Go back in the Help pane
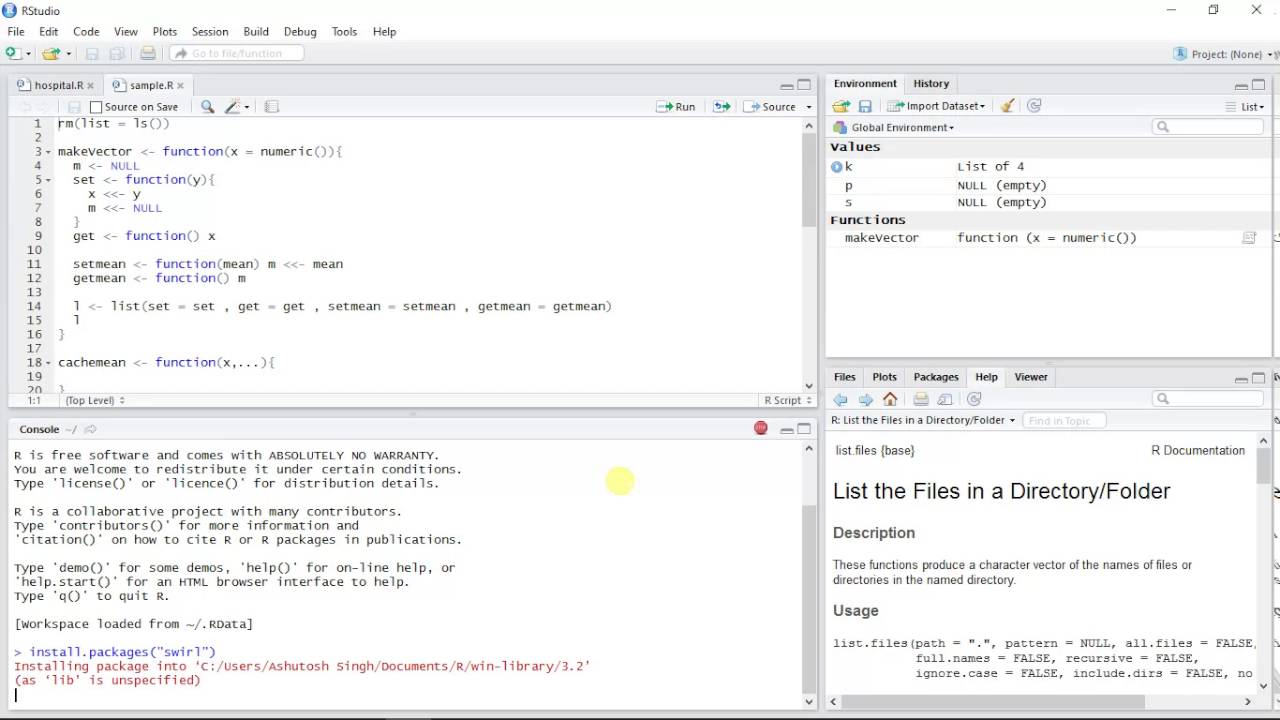Viewport: 1280px width, 720px height. 840,399
